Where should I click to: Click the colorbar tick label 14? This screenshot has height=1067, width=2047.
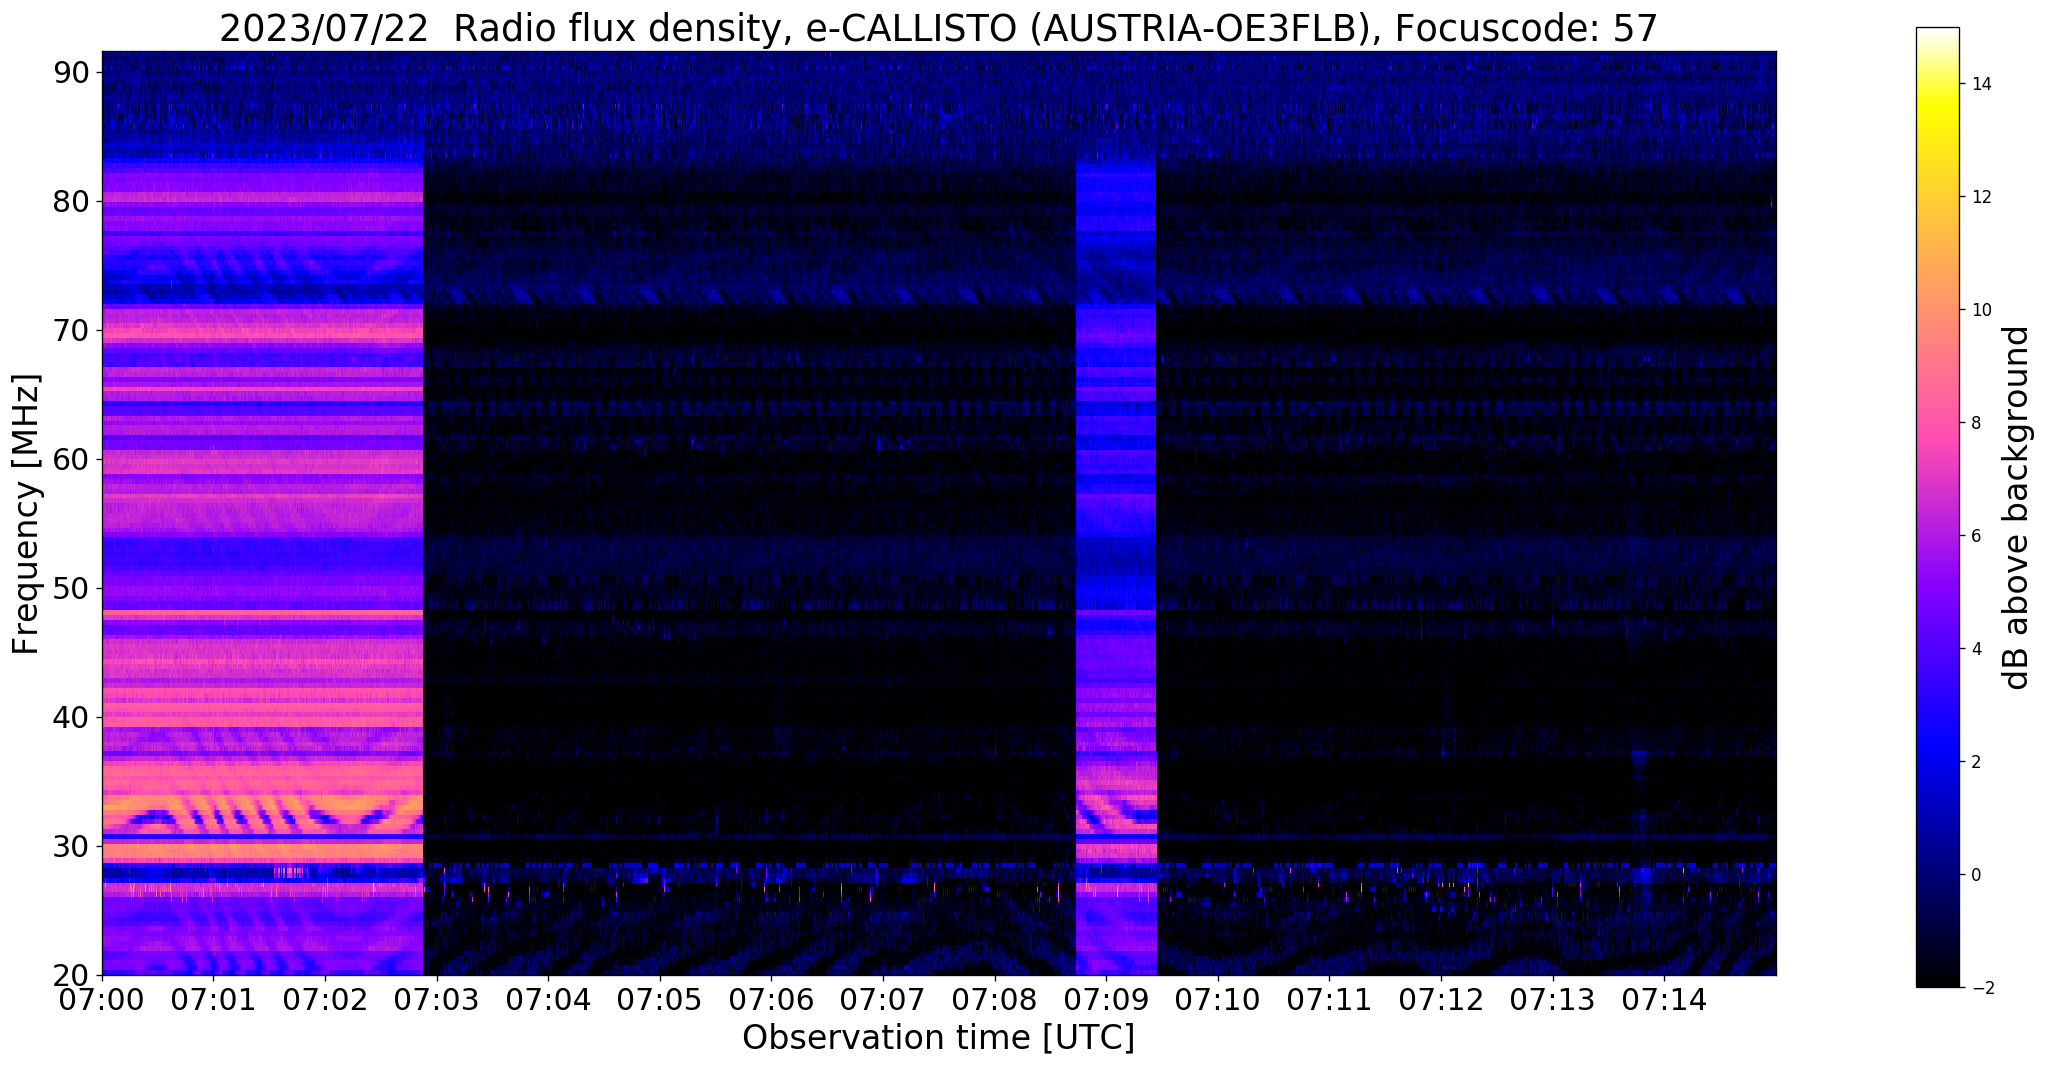1980,84
